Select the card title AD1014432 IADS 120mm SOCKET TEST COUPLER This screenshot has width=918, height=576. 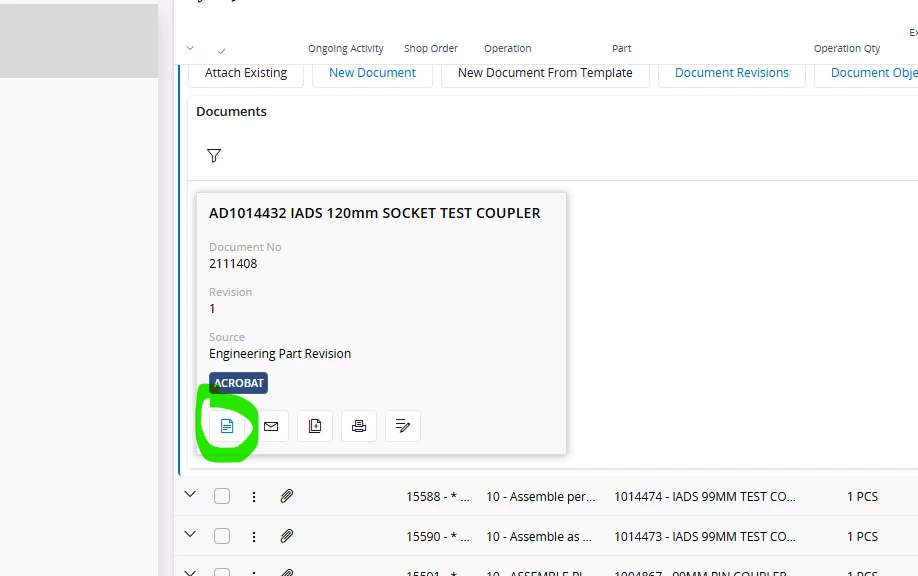[375, 213]
